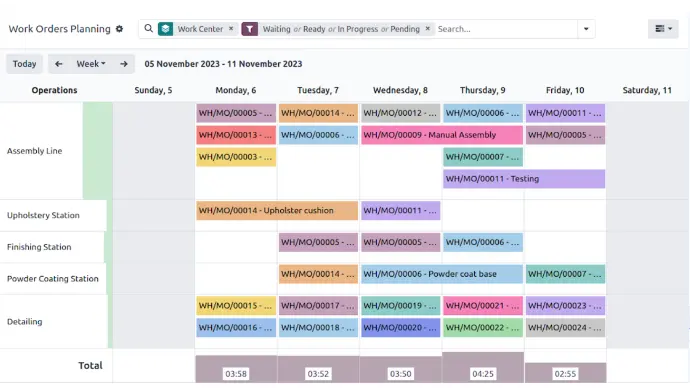Go to previous week with left arrow

pyautogui.click(x=59, y=64)
